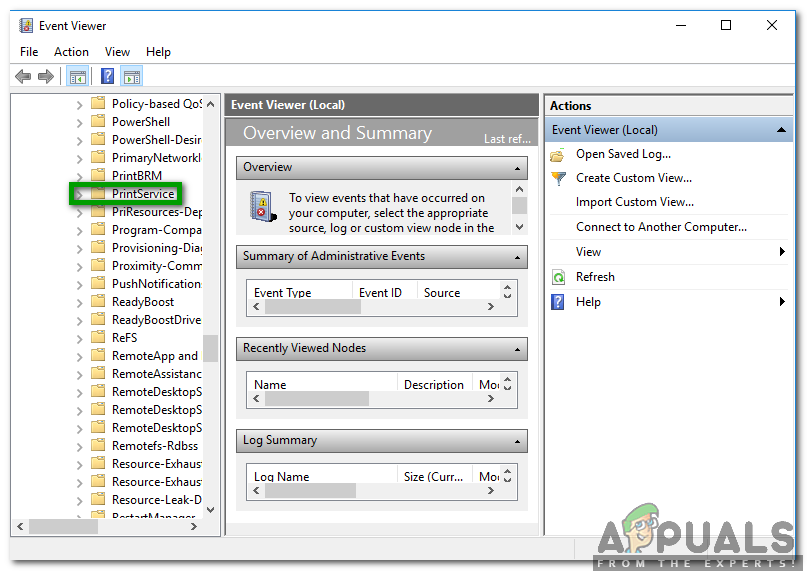This screenshot has width=807, height=571.
Task: Click the Event ID column header
Action: point(380,292)
